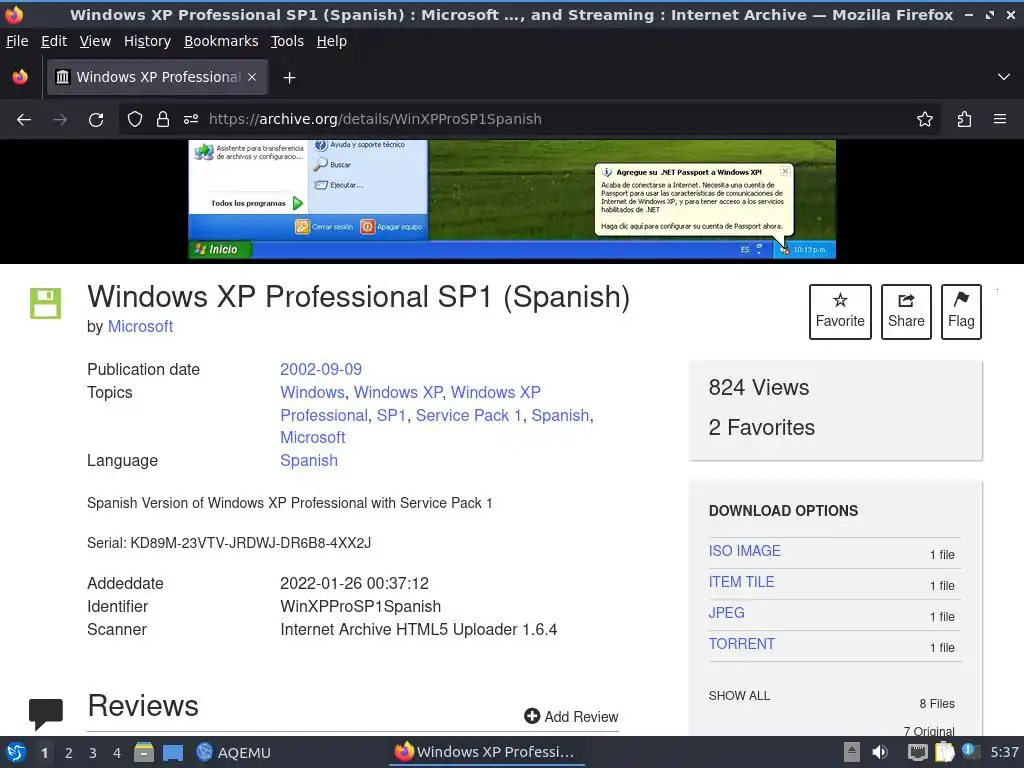Viewport: 1024px width, 768px height.
Task: Click publication date 2002-09-09 link
Action: click(x=321, y=370)
